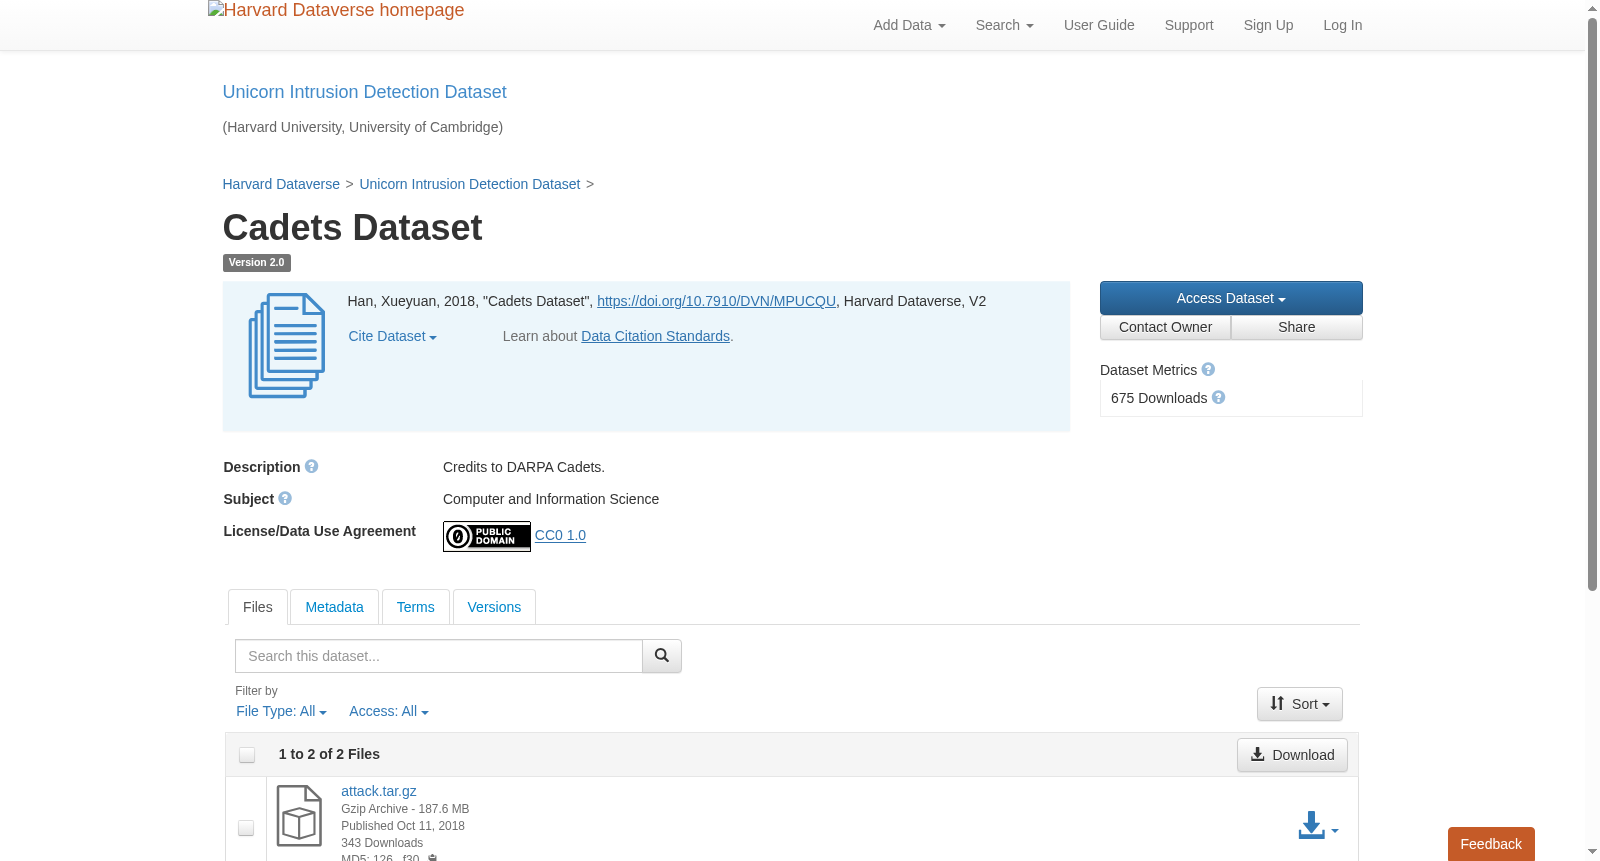Image resolution: width=1600 pixels, height=861 pixels.
Task: Go to Harvard Dataverse breadcrumb link
Action: point(281,184)
